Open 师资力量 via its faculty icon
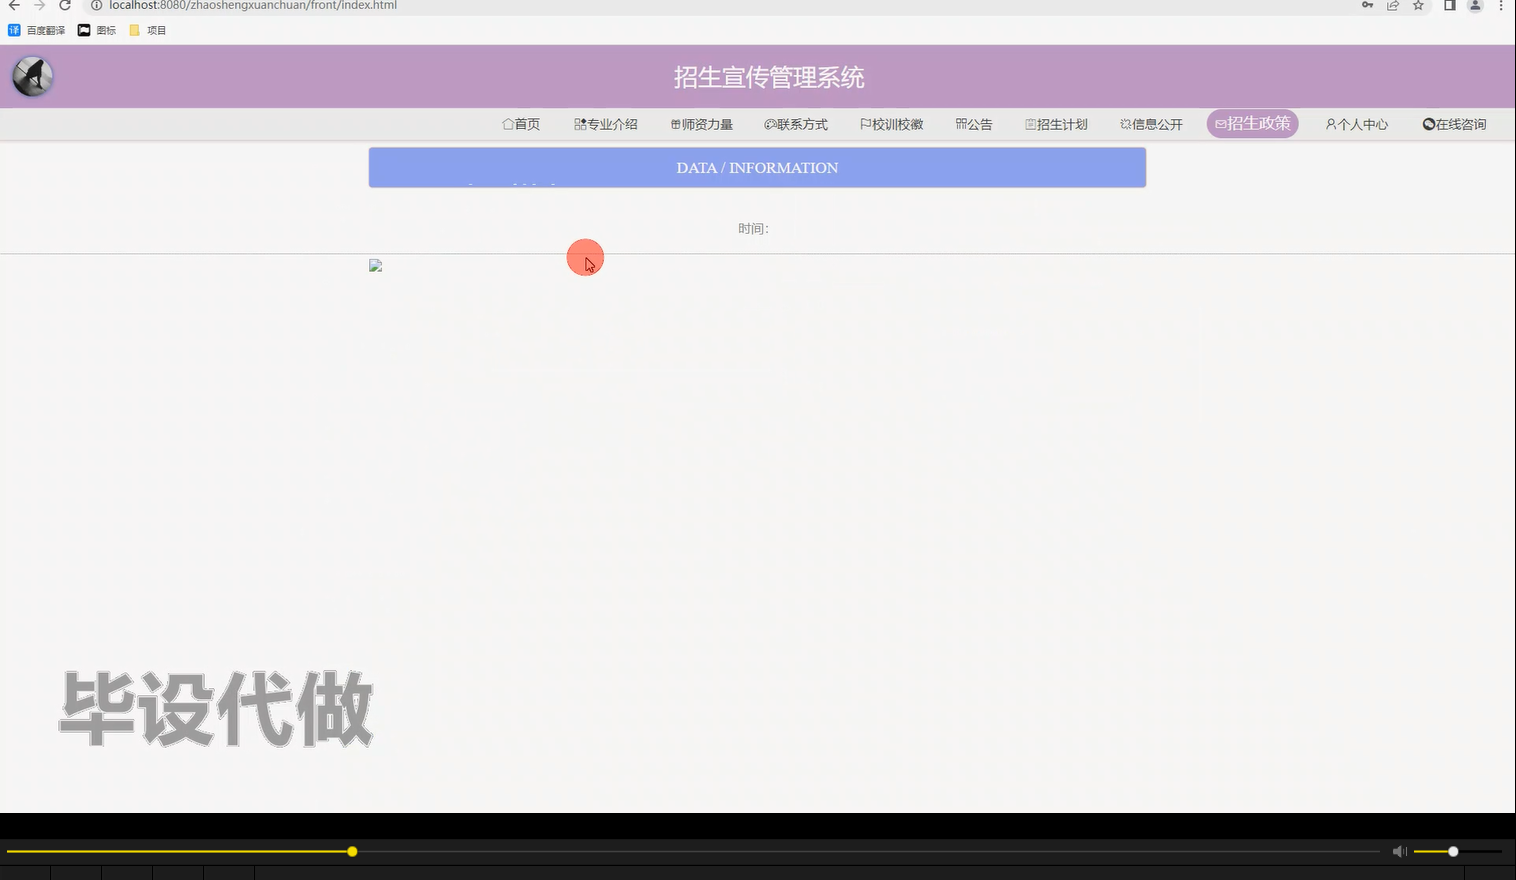Image resolution: width=1516 pixels, height=880 pixels. pyautogui.click(x=674, y=124)
